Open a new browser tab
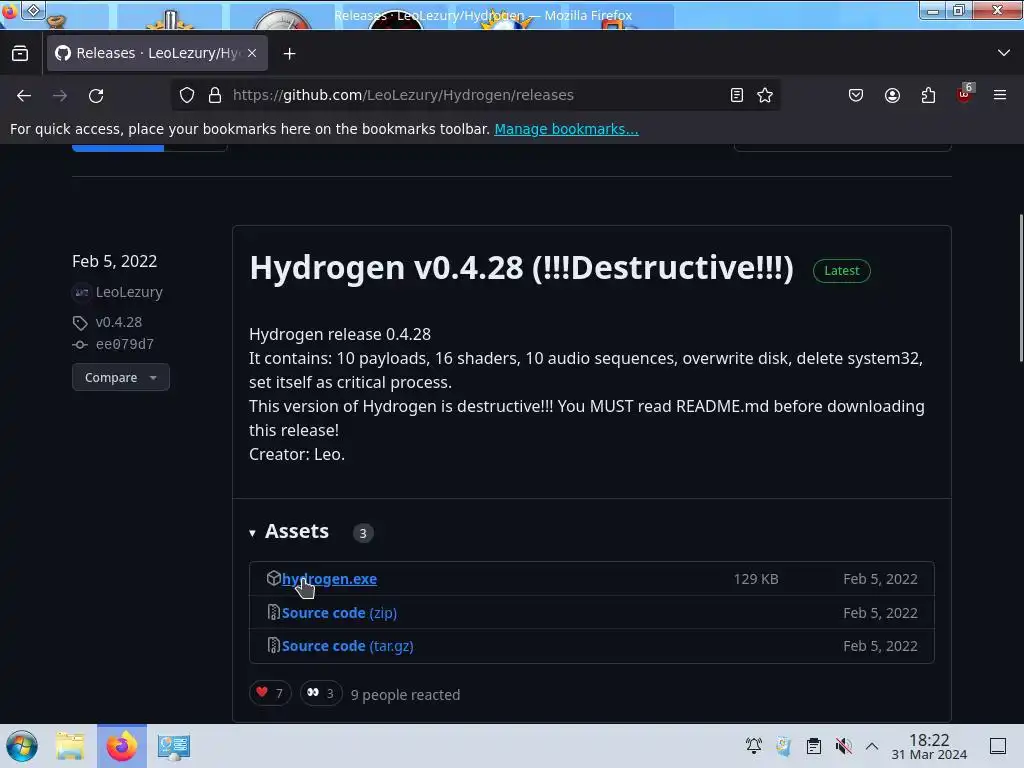 (289, 54)
